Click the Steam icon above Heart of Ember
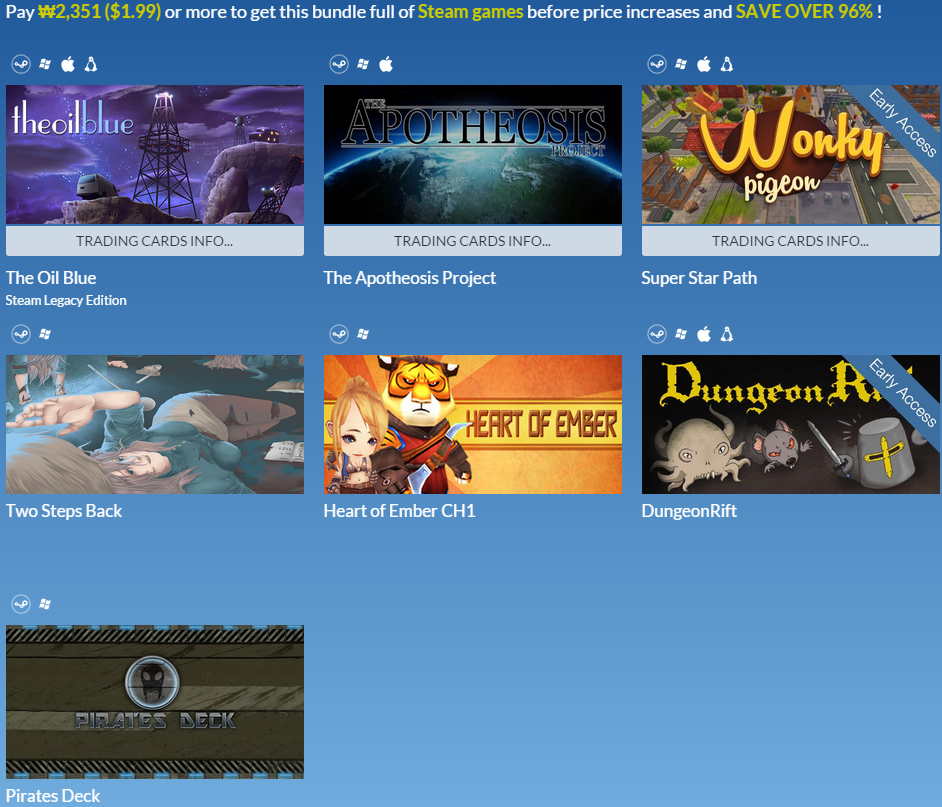The height and width of the screenshot is (807, 942). click(x=339, y=333)
